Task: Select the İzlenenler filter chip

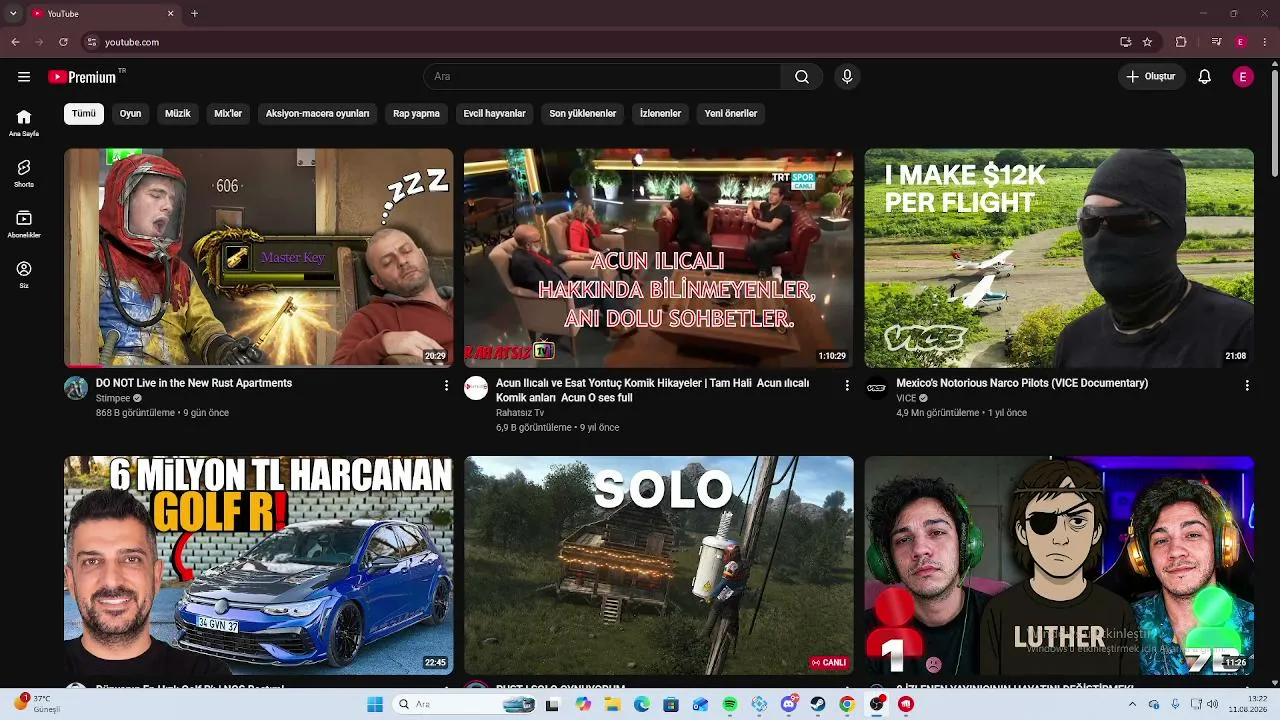Action: (x=660, y=114)
